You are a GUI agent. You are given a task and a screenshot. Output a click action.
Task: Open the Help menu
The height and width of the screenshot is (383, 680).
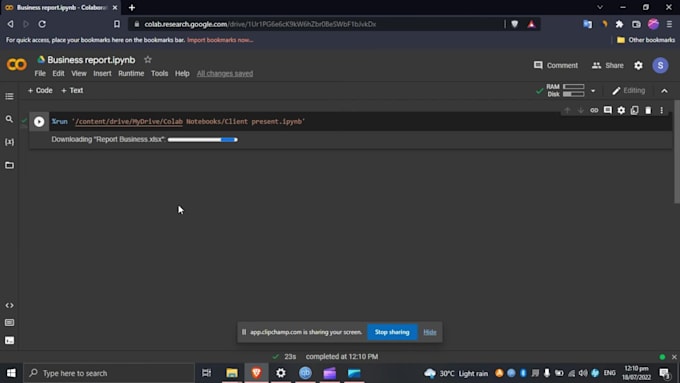(x=182, y=73)
